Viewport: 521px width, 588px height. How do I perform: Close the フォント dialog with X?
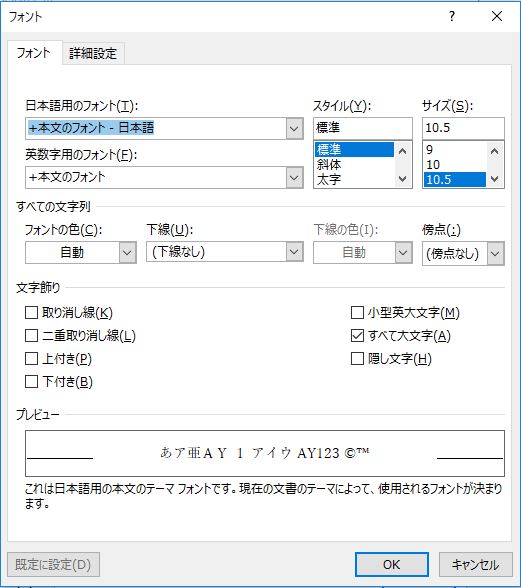click(x=497, y=16)
